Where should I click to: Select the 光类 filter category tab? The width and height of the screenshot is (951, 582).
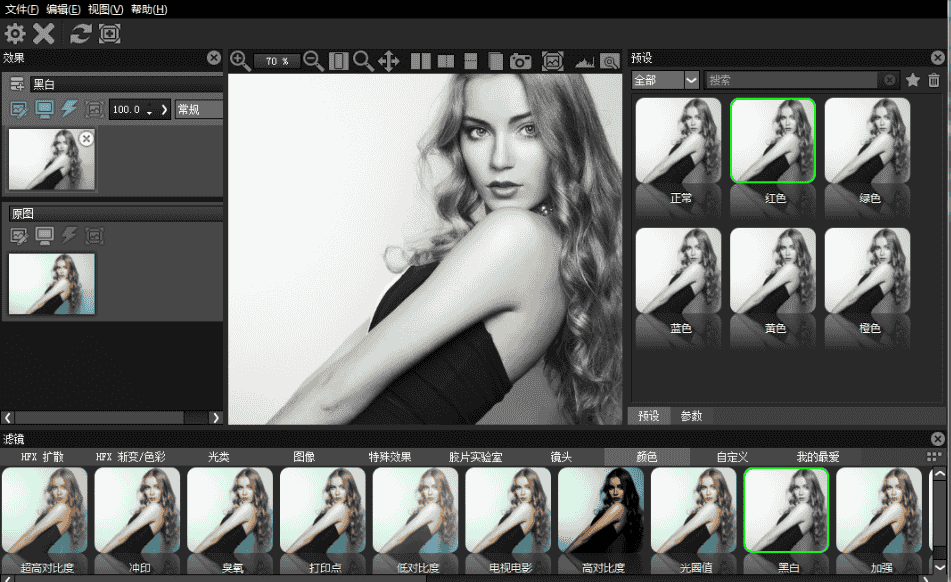(219, 457)
